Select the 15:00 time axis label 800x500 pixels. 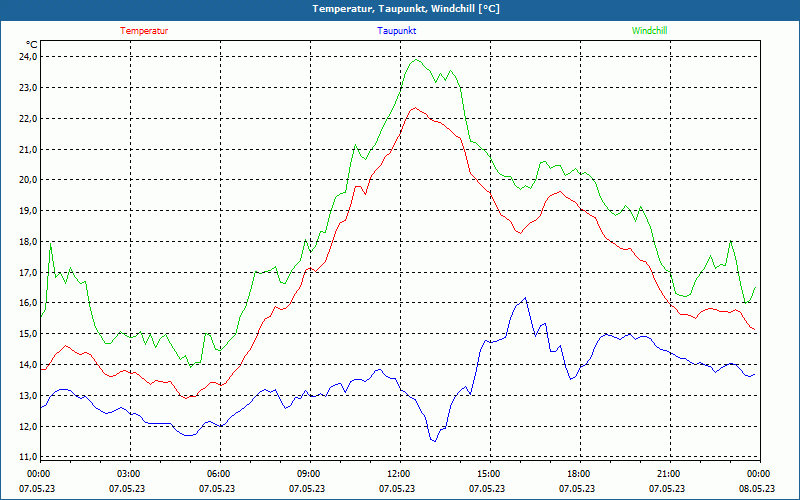[x=488, y=474]
